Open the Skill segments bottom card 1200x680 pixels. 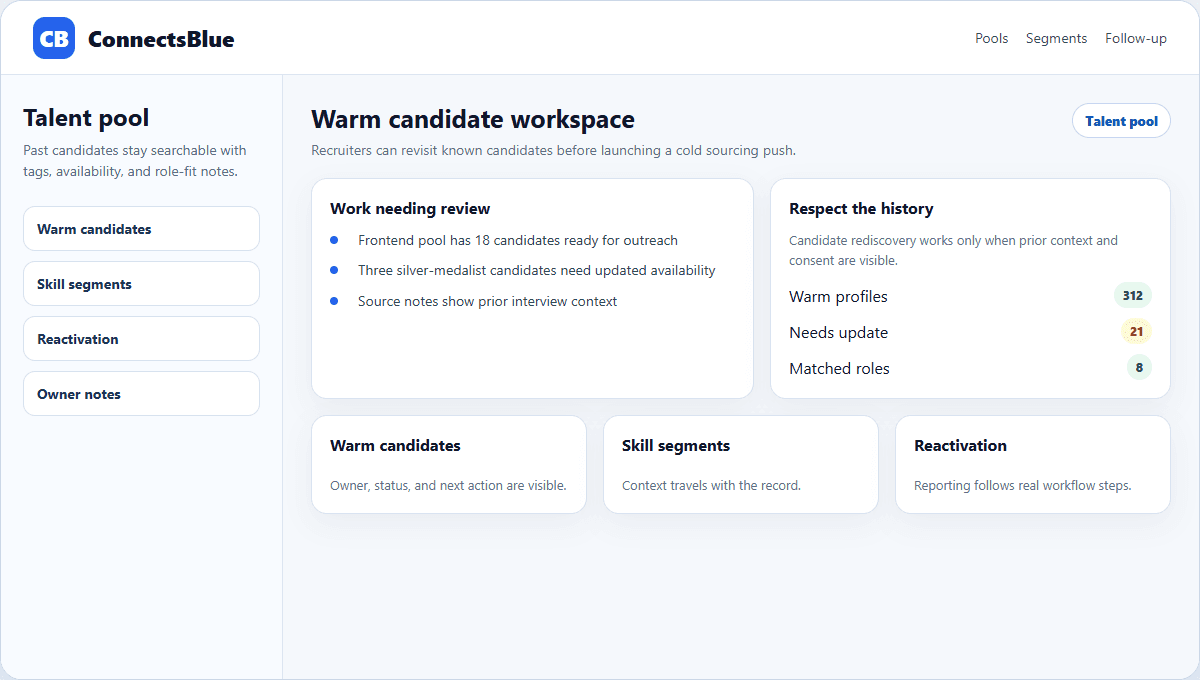point(741,465)
